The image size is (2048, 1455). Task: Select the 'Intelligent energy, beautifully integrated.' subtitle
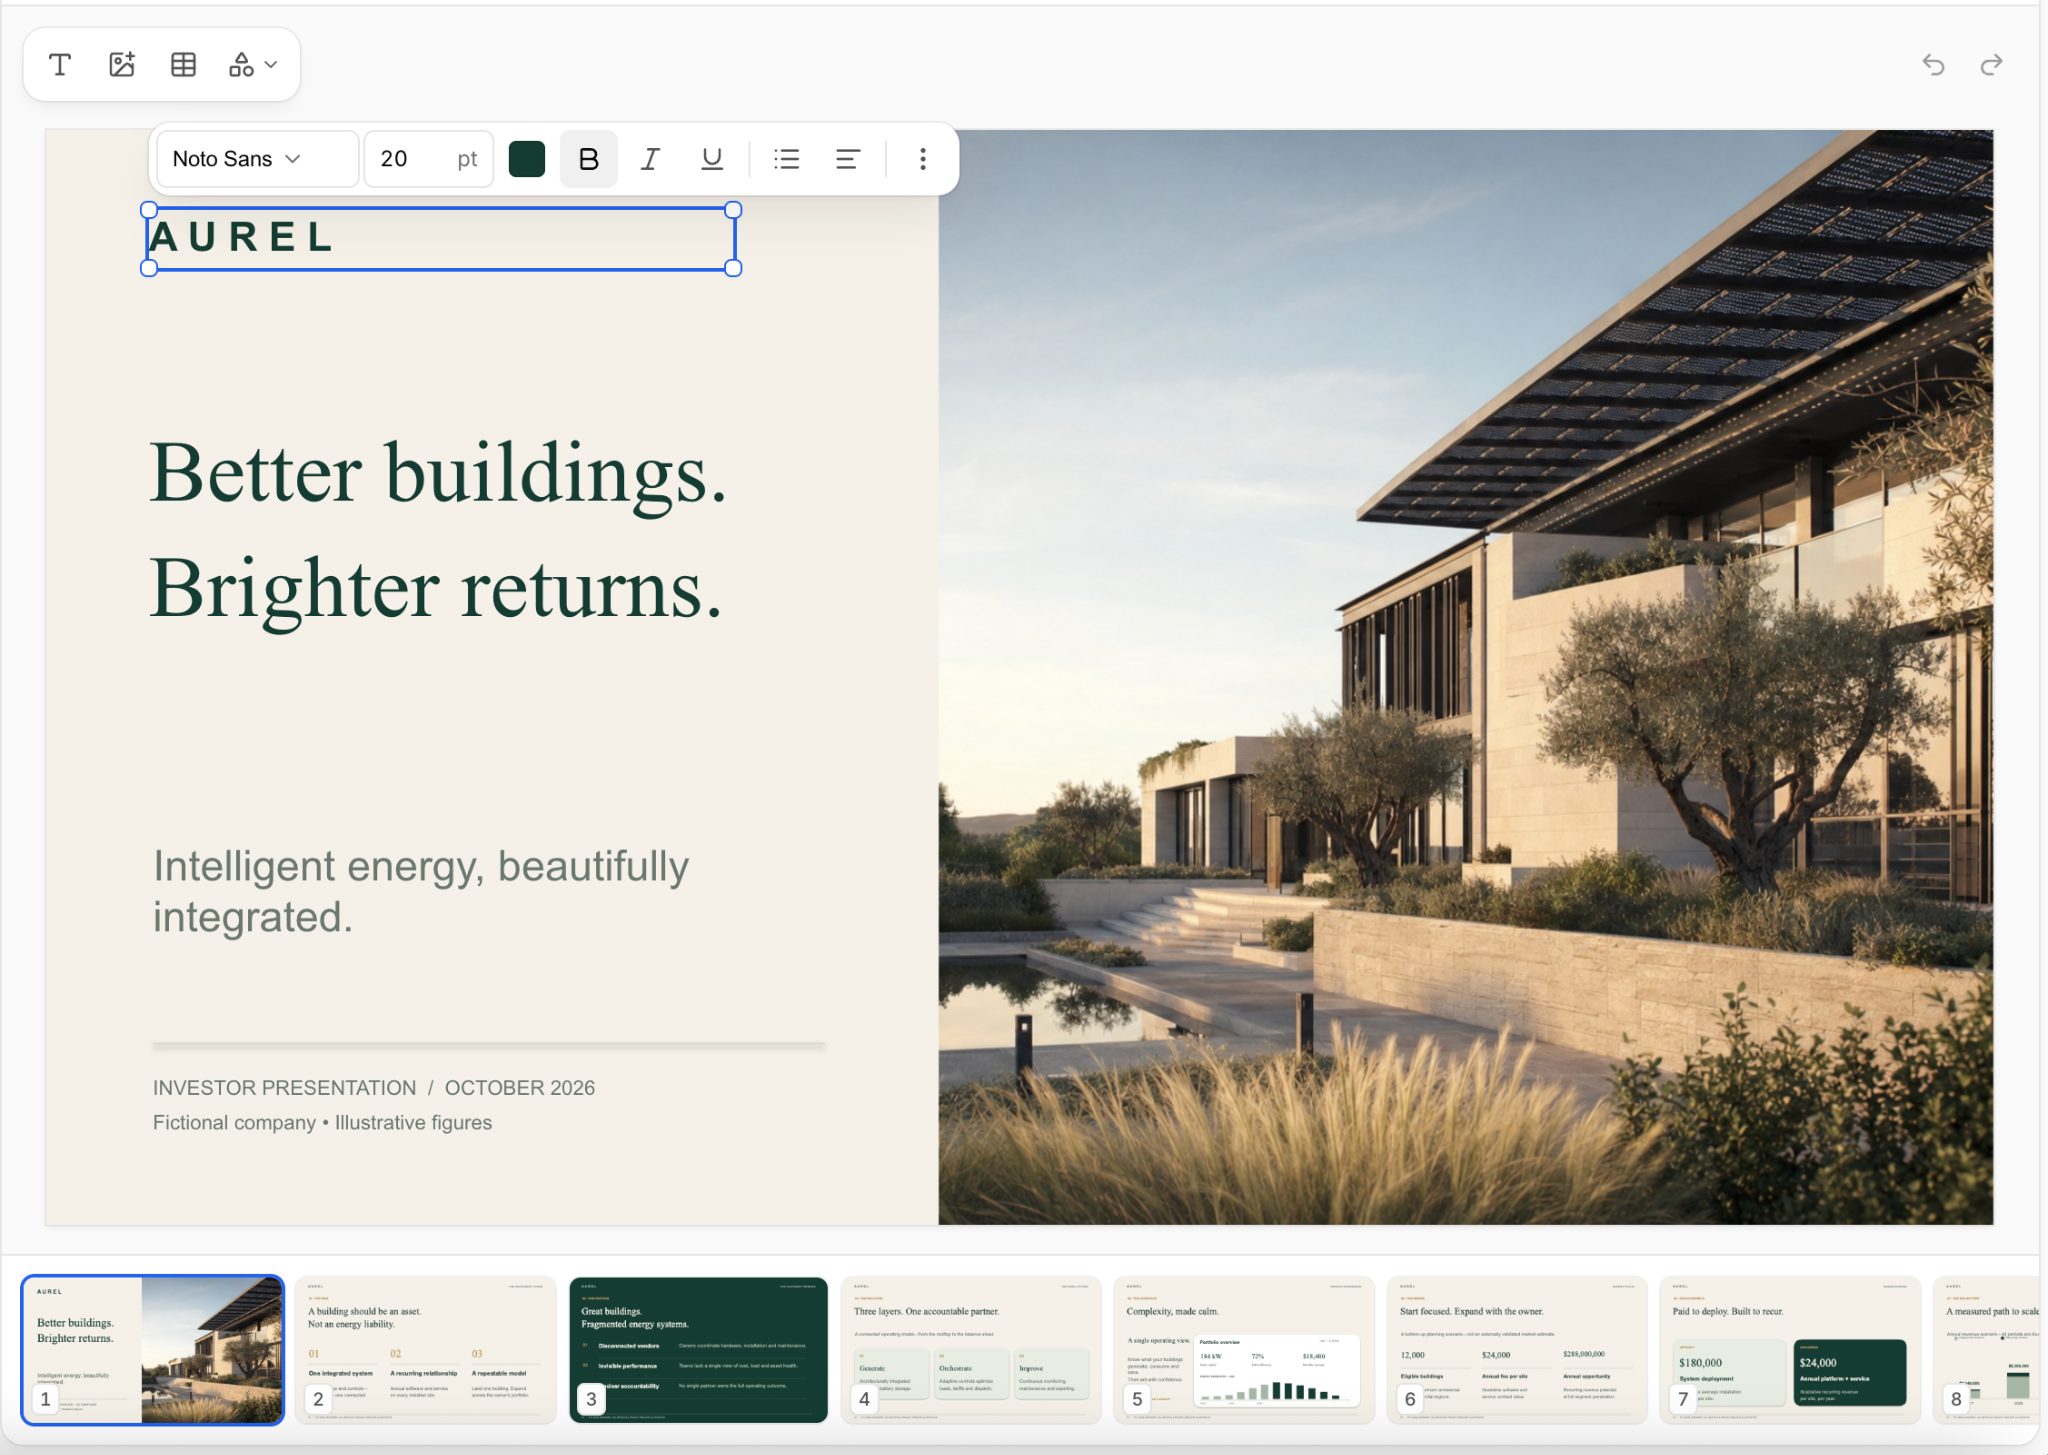pyautogui.click(x=421, y=891)
